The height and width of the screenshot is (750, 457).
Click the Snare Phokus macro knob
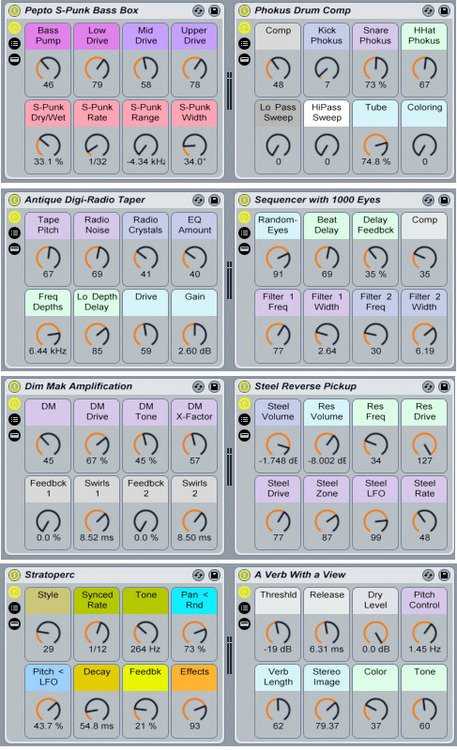(376, 68)
